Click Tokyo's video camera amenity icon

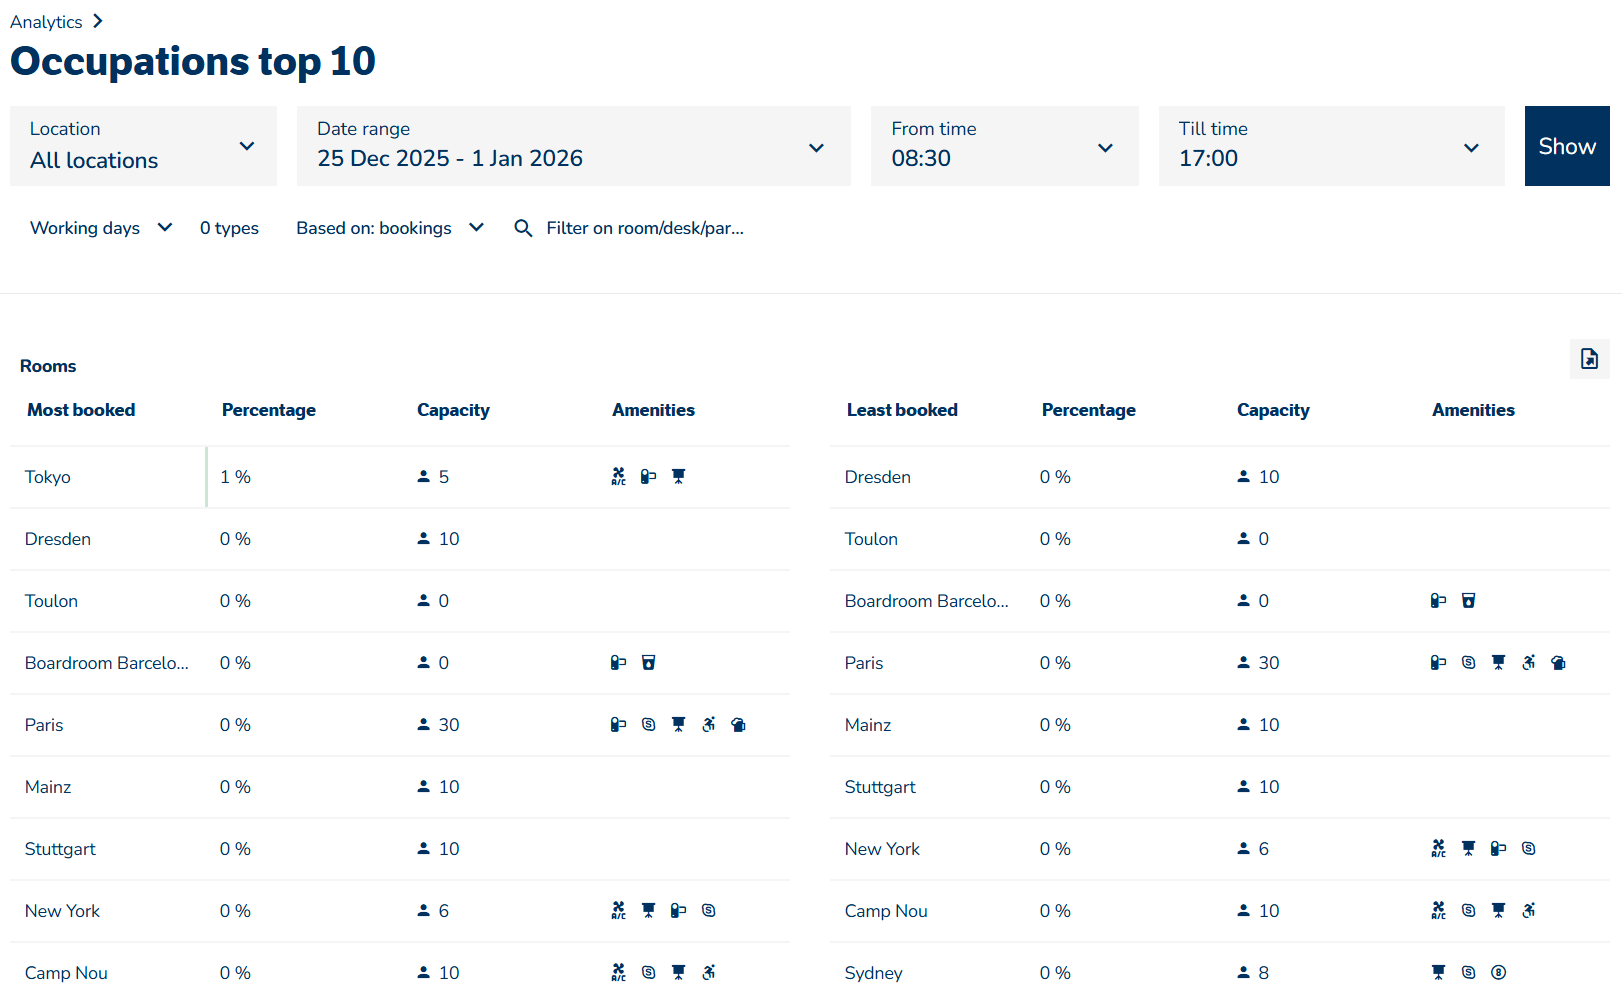[x=648, y=477]
